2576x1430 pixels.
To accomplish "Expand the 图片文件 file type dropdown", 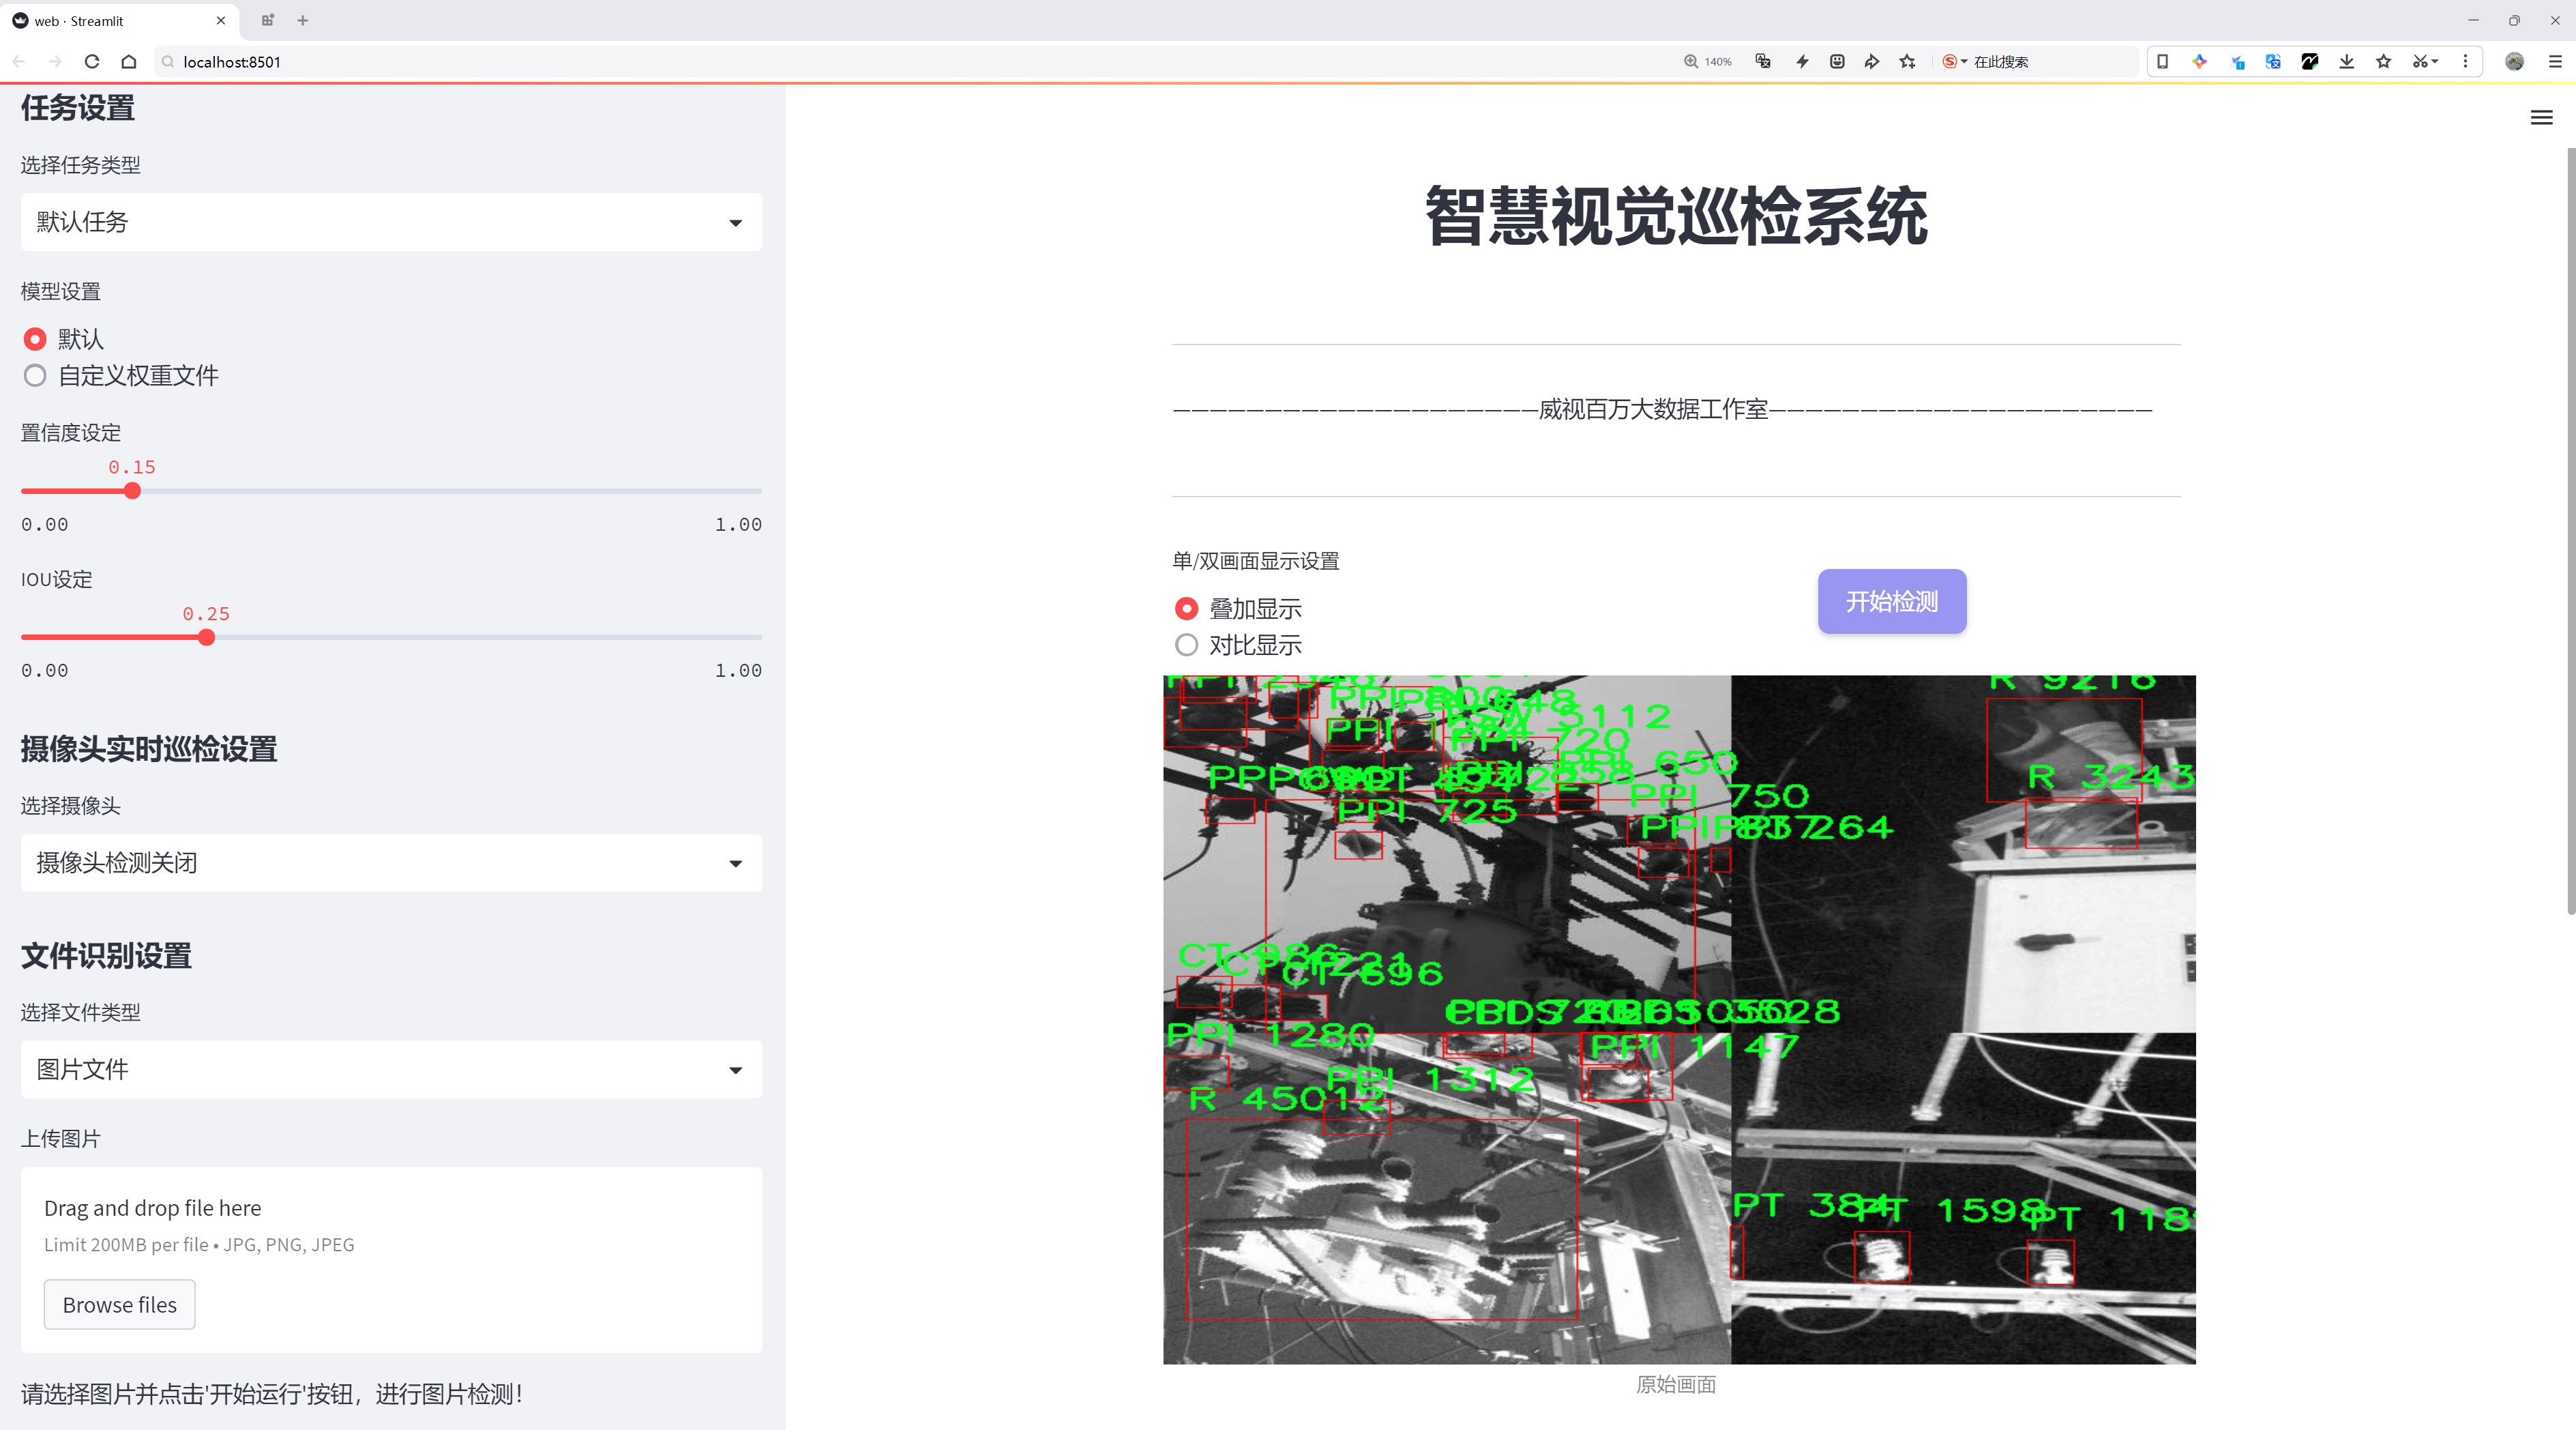I will (x=390, y=1069).
